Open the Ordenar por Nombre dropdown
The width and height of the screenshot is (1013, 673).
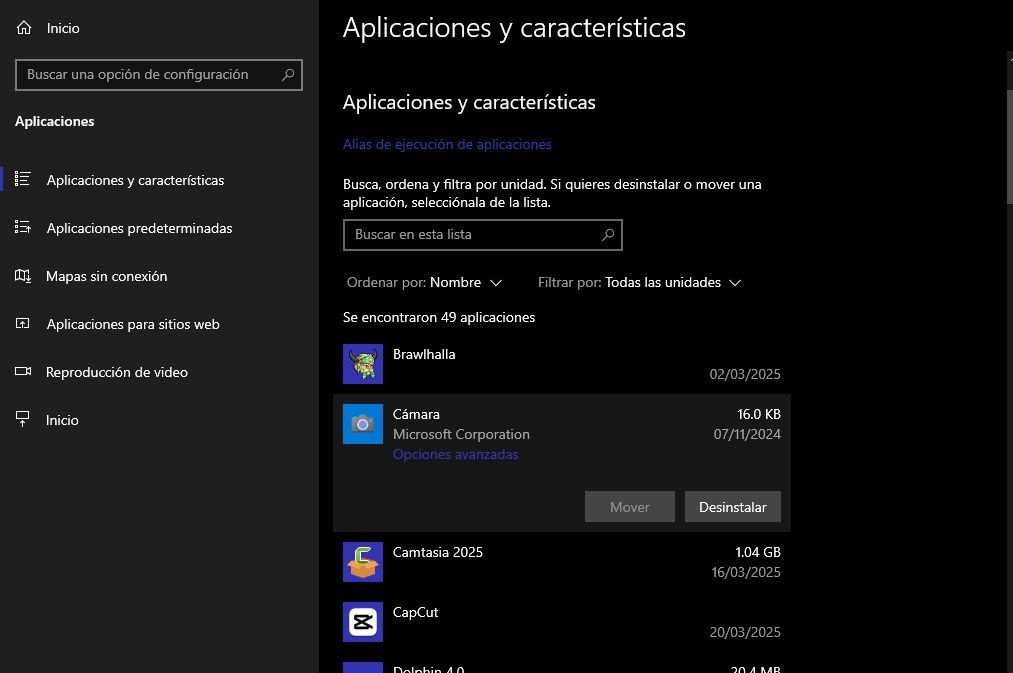click(x=424, y=282)
